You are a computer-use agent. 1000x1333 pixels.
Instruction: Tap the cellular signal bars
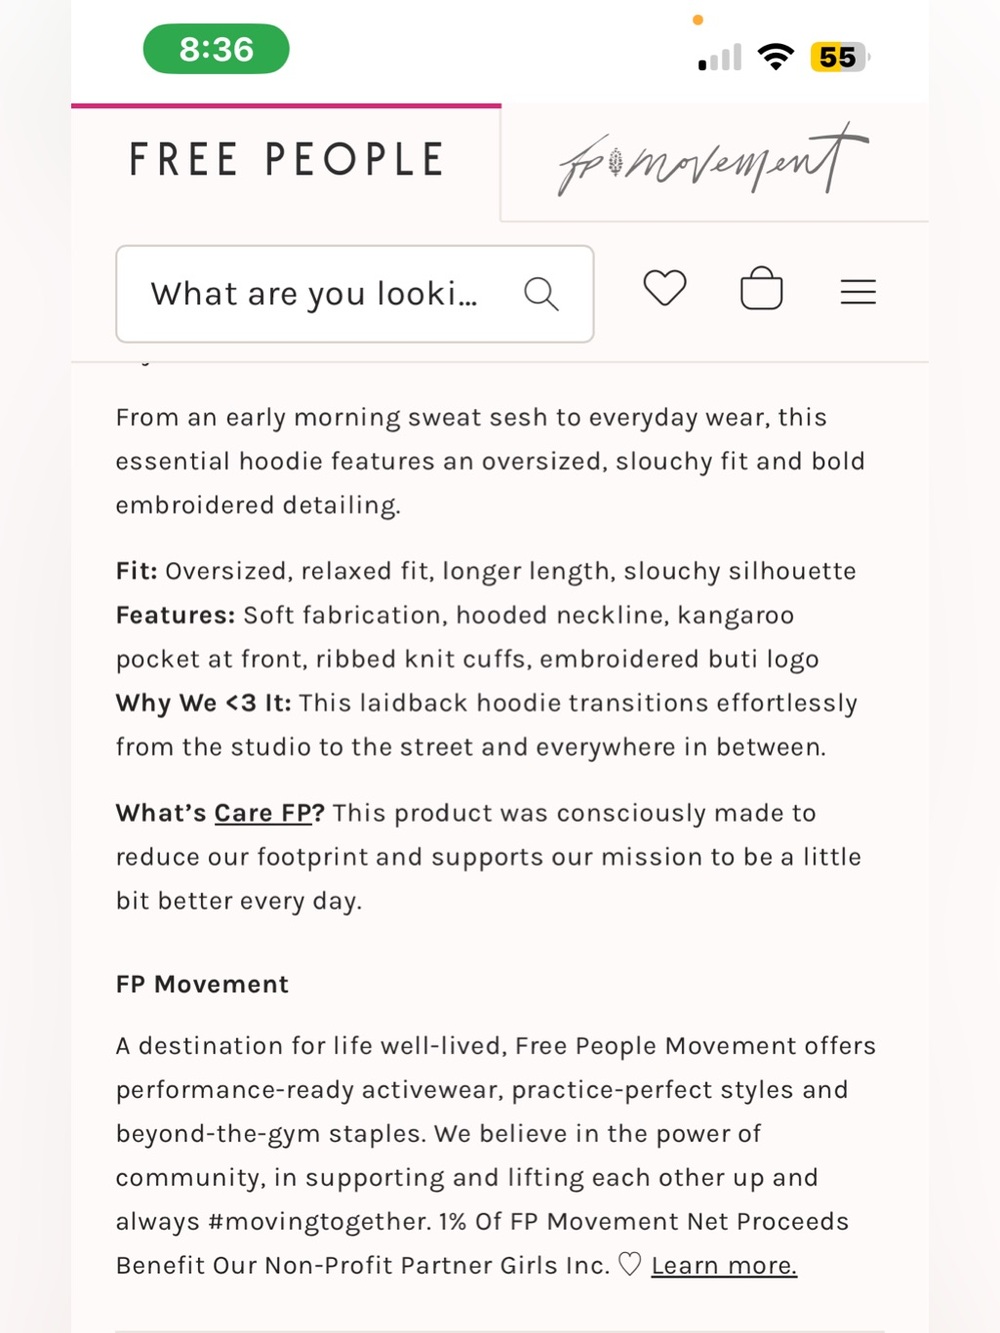(x=720, y=57)
